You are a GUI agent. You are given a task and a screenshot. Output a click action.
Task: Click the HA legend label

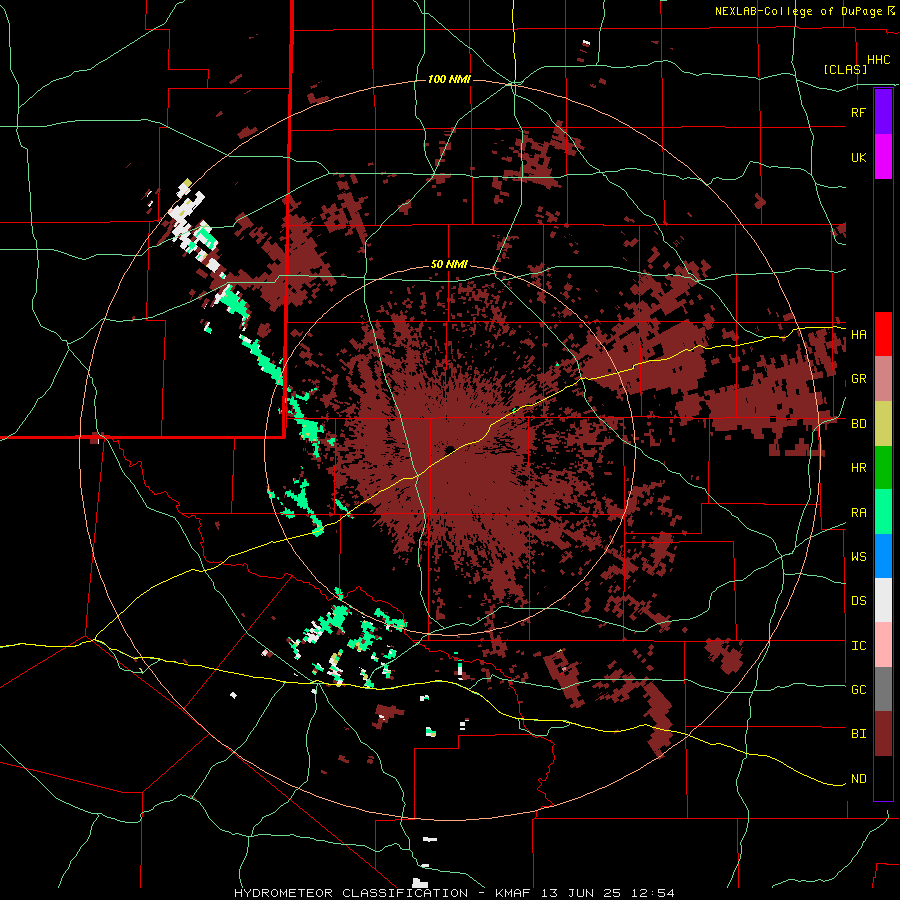coord(858,335)
